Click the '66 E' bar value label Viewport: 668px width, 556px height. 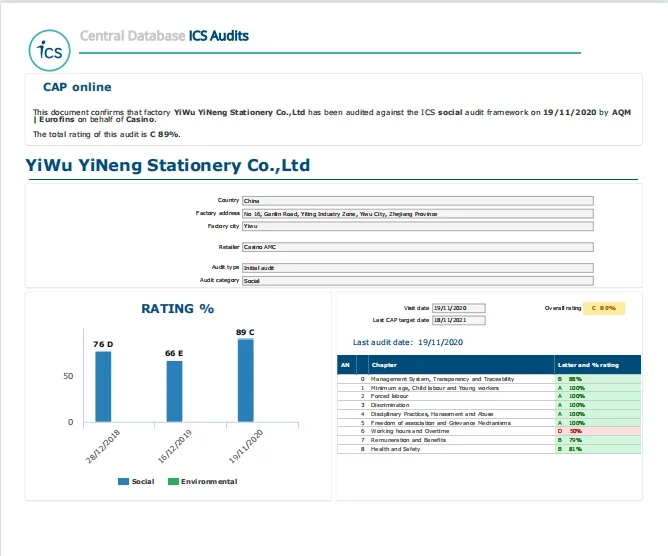[x=174, y=353]
